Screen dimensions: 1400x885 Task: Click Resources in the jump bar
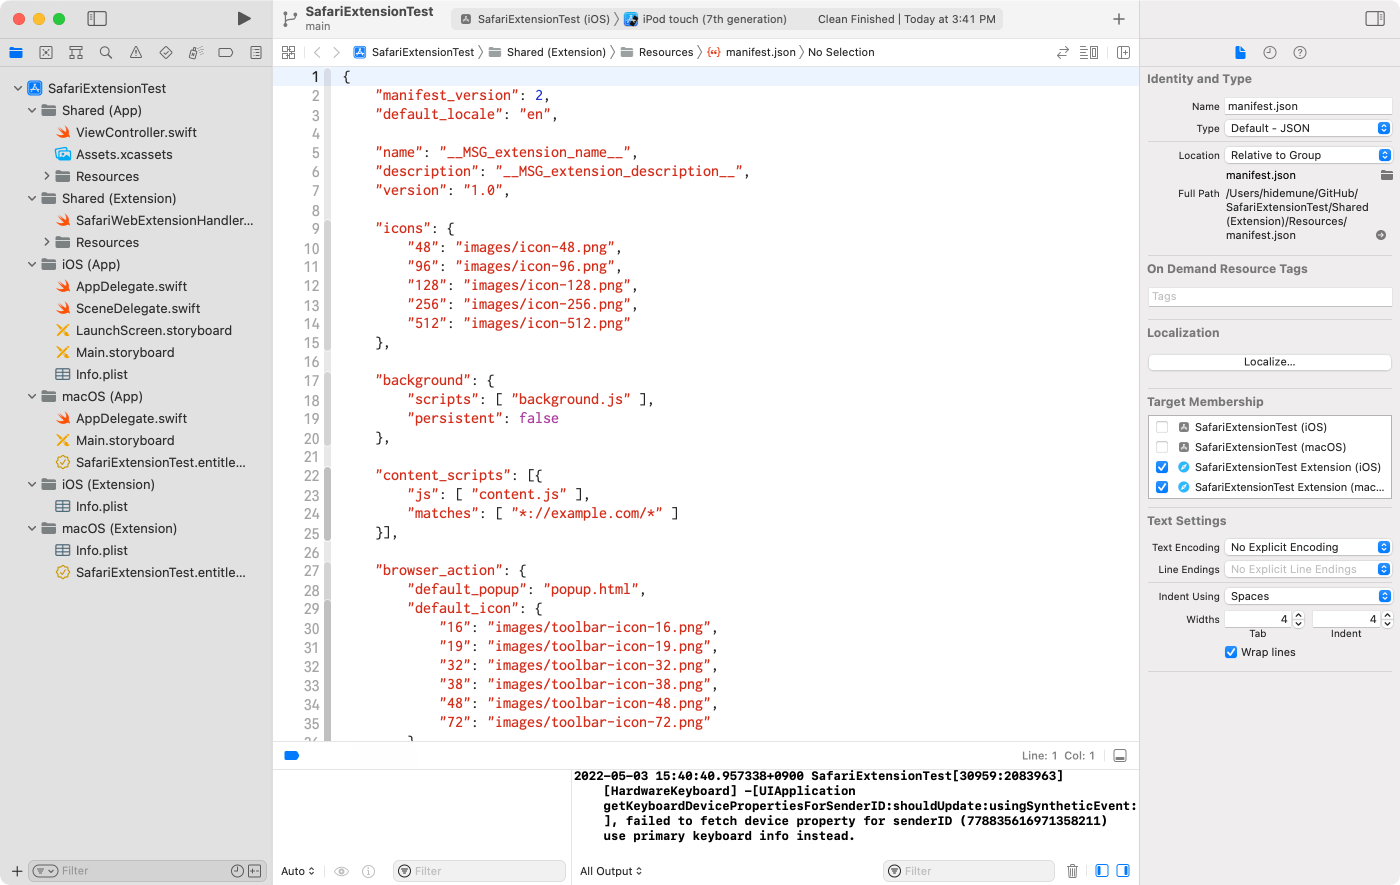657,53
